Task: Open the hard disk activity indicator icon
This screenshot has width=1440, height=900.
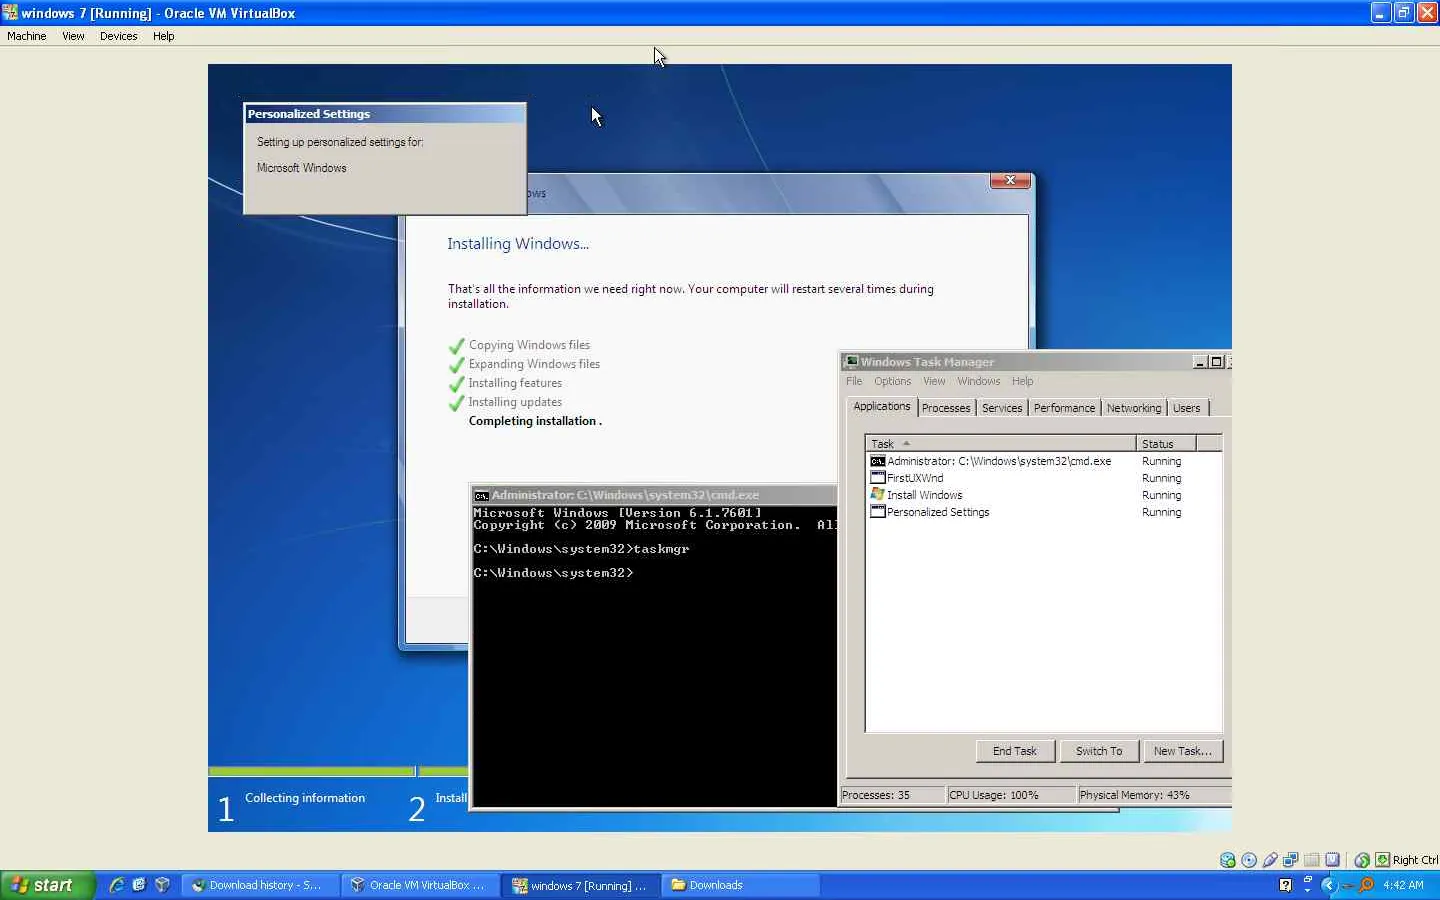Action: (1228, 860)
